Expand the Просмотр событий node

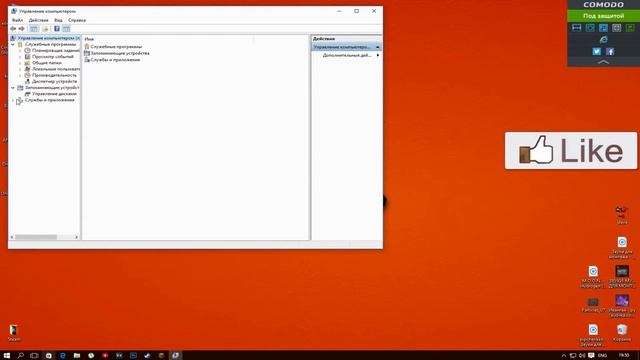coord(20,57)
